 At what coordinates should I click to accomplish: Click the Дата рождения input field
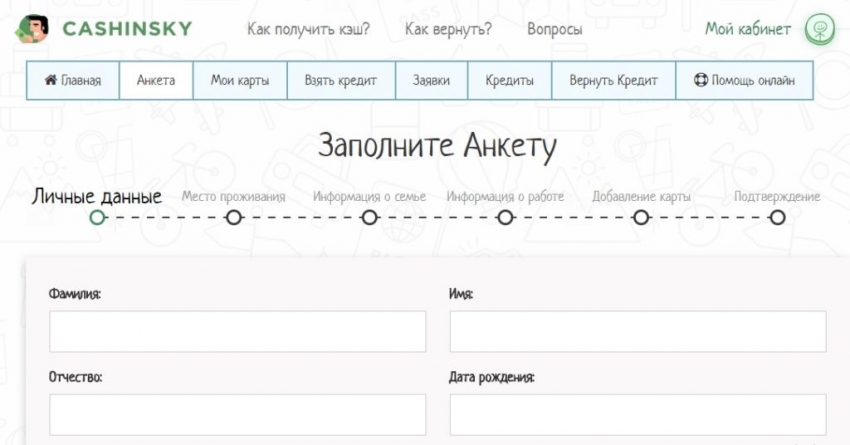638,414
